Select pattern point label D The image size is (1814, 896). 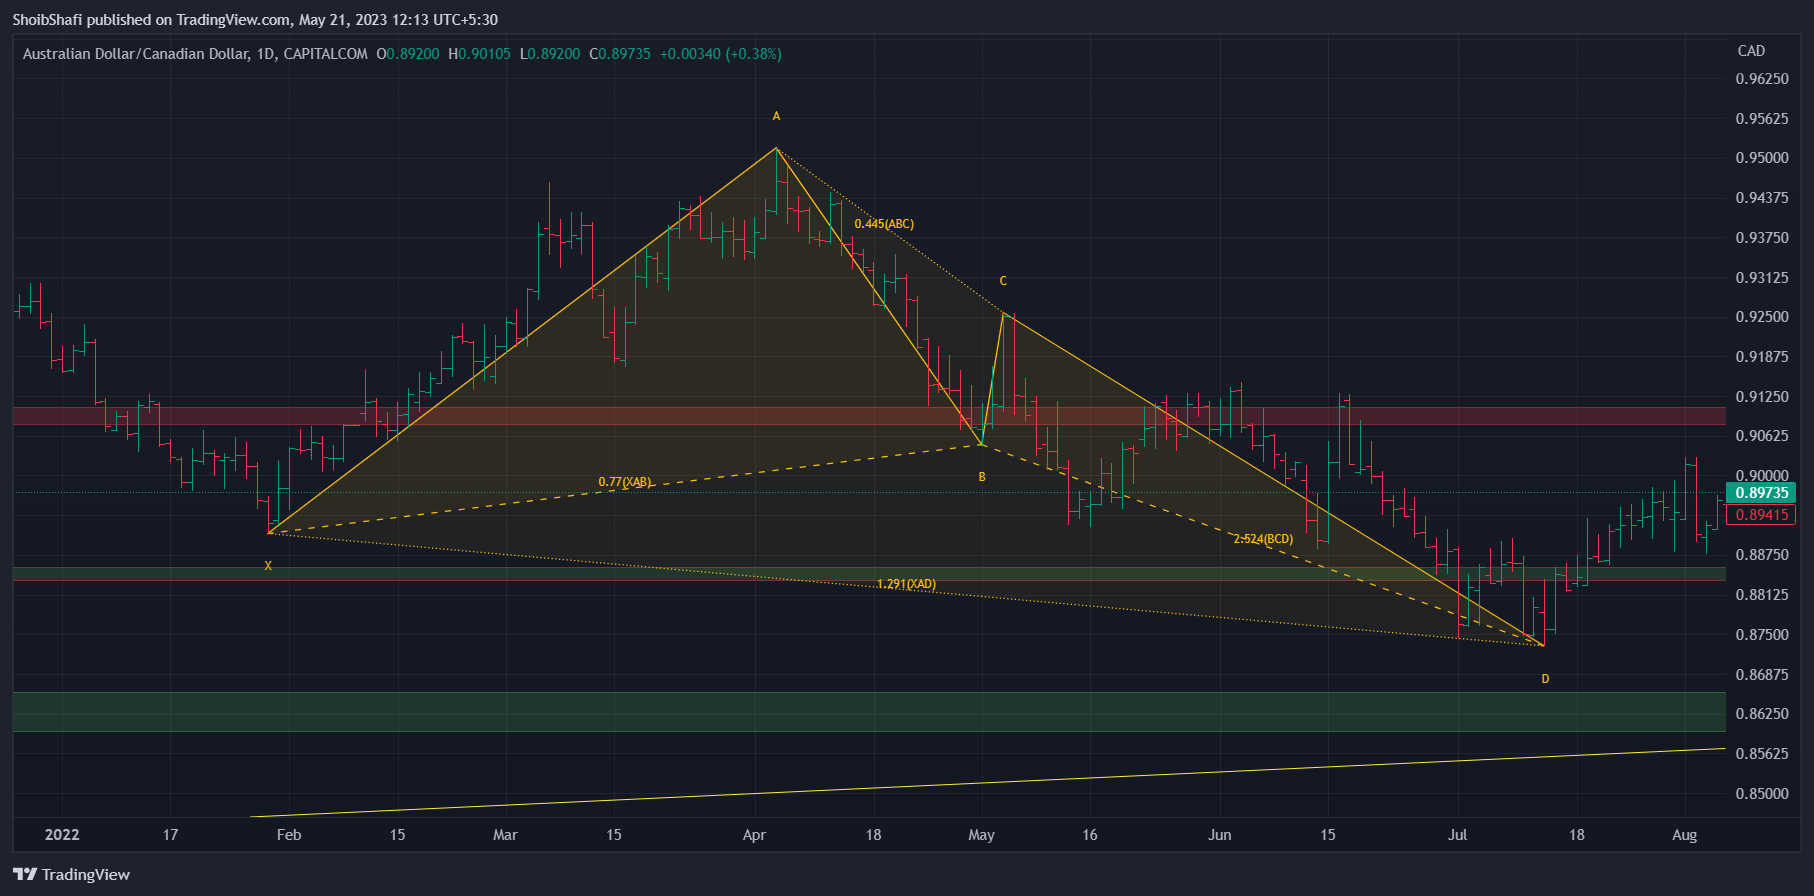click(1545, 679)
